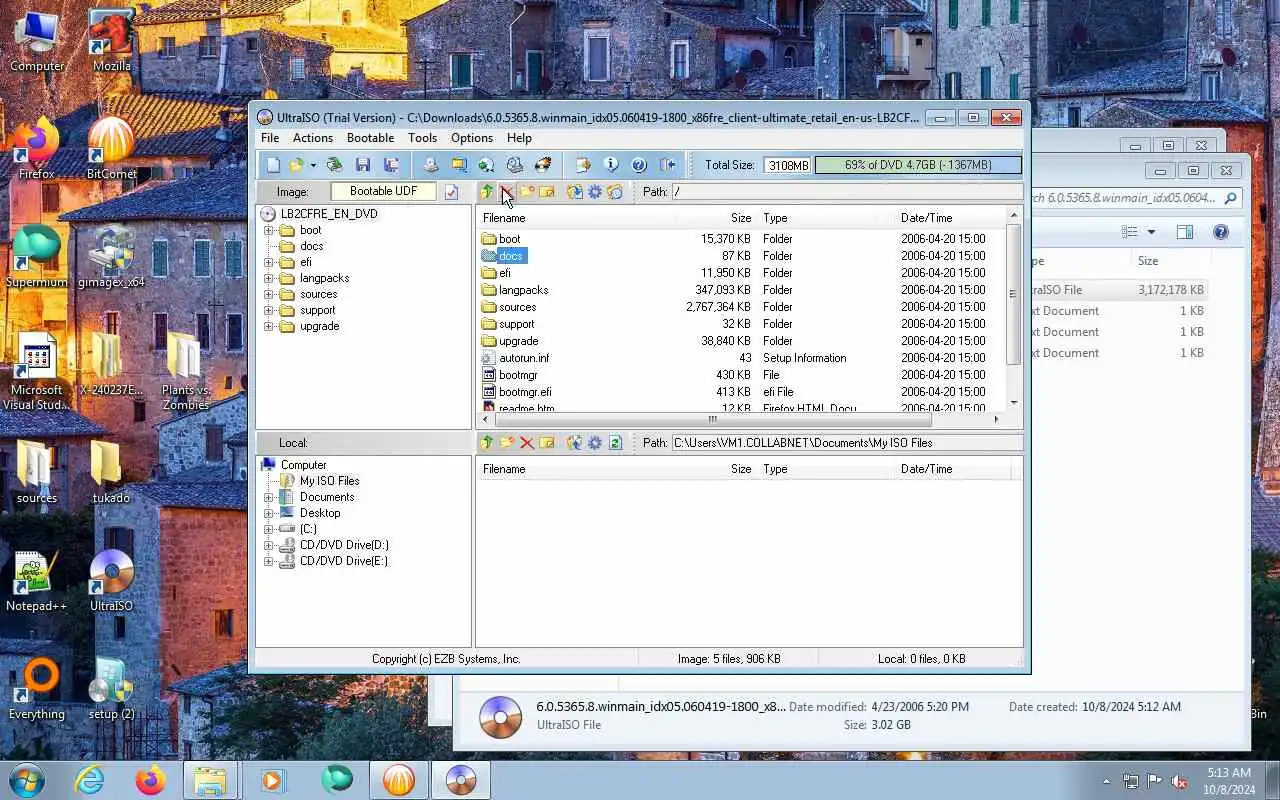Sort image list by Date/Time column header
Image resolution: width=1280 pixels, height=800 pixels.
pyautogui.click(x=950, y=218)
